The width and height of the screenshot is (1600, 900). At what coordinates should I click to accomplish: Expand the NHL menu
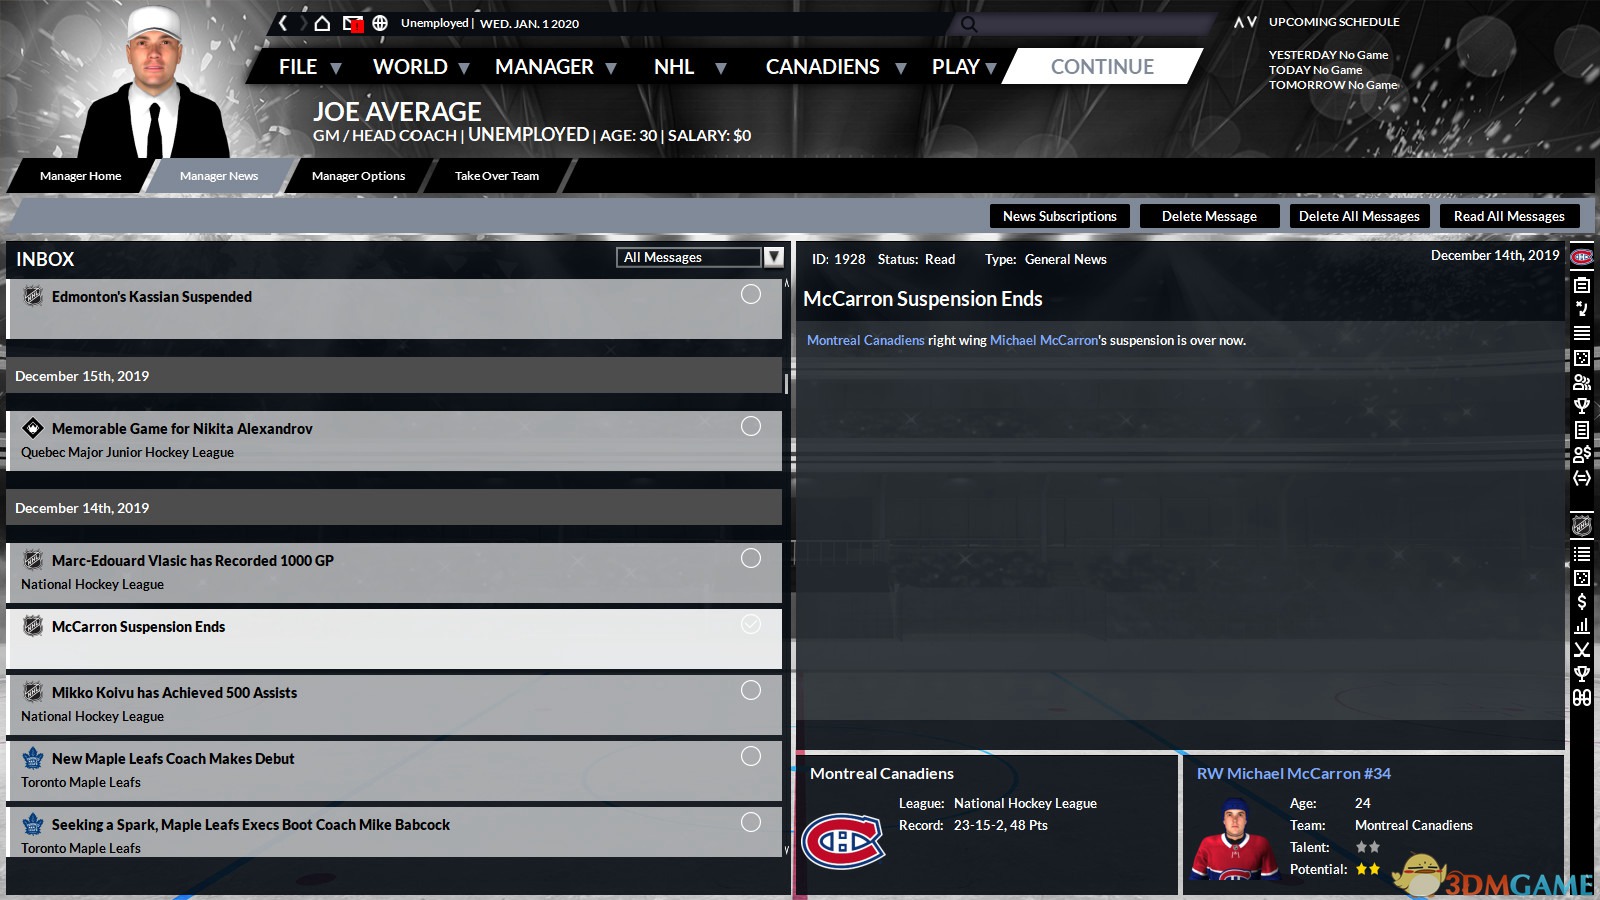690,67
